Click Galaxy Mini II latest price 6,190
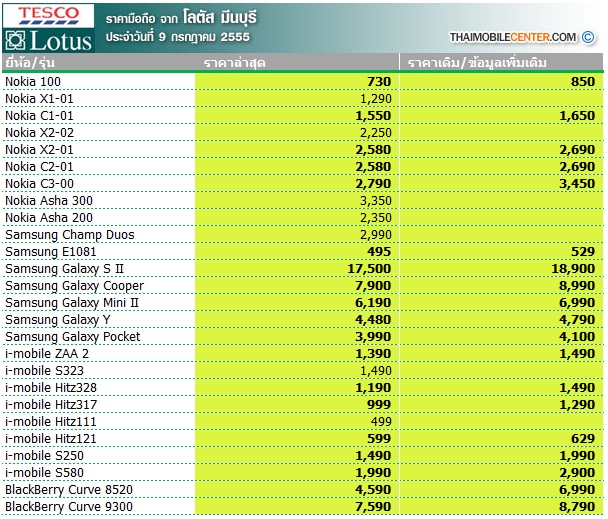This screenshot has width=608, height=519. 373,303
